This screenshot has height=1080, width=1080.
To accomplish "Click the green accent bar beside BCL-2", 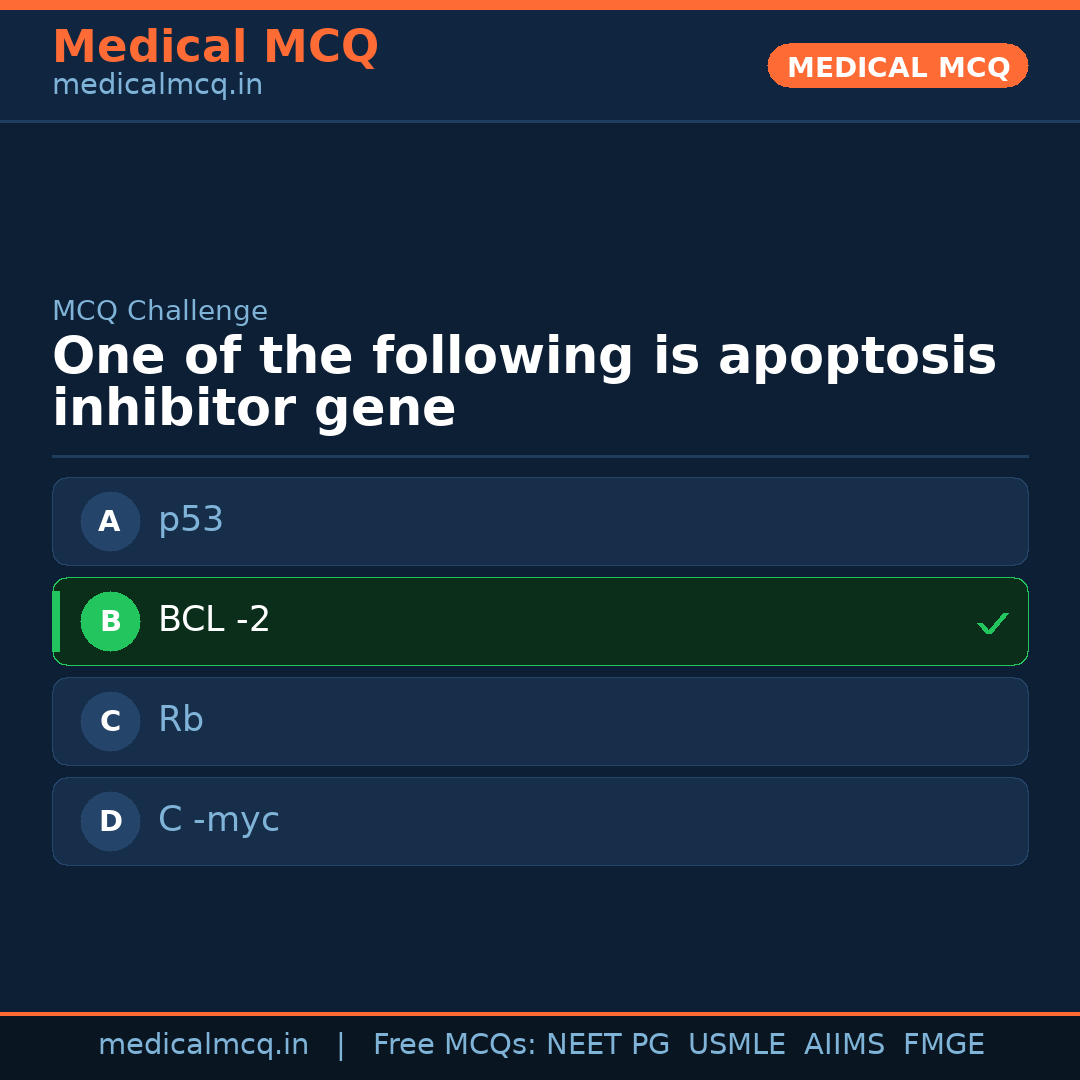I will tap(56, 621).
